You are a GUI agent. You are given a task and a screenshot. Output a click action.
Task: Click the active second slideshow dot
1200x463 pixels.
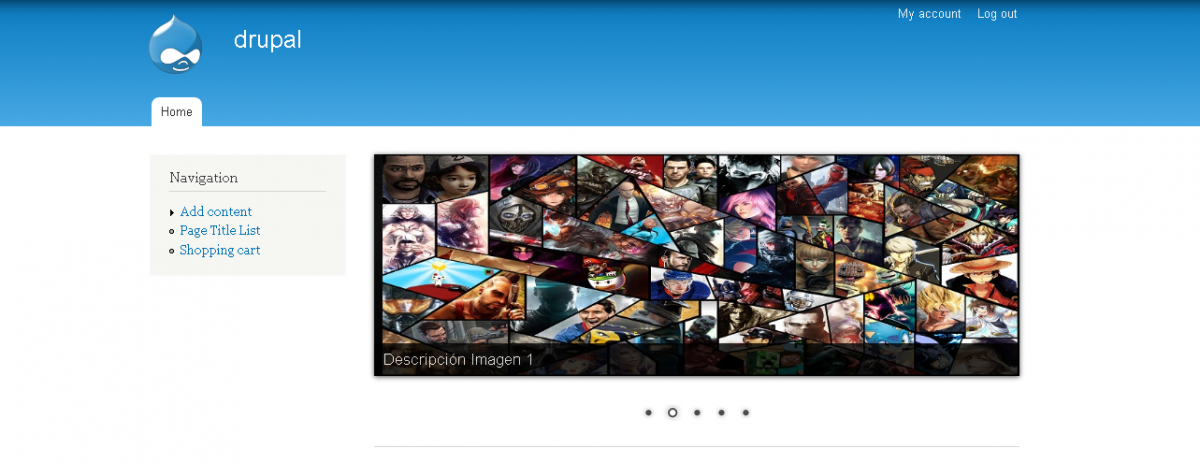coord(672,412)
